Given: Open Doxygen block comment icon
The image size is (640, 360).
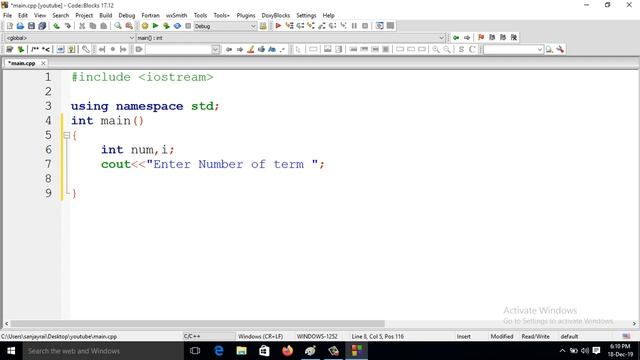Looking at the screenshot, I should coord(35,49).
